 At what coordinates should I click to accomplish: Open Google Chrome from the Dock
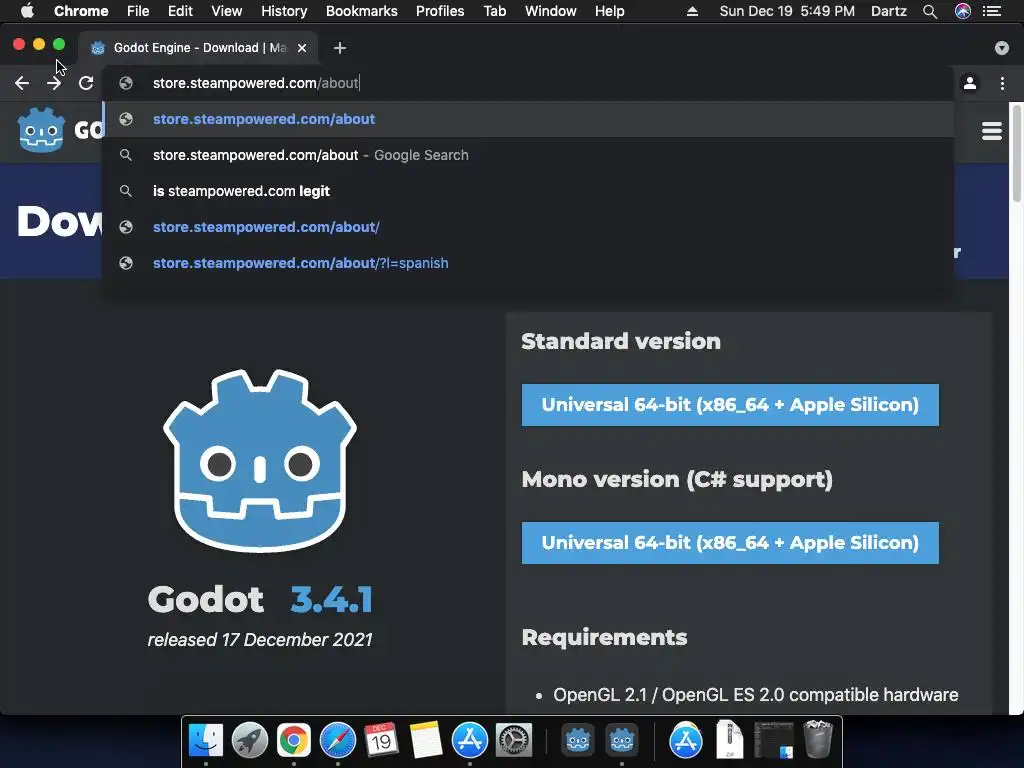(x=294, y=741)
